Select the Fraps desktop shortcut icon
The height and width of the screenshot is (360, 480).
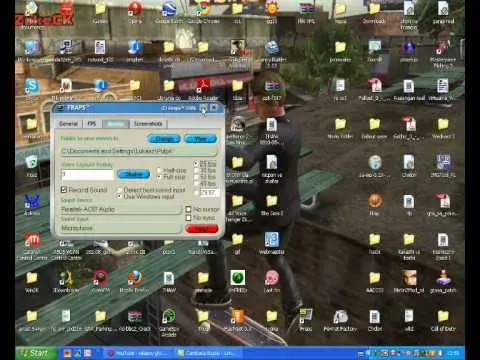pyautogui.click(x=305, y=320)
